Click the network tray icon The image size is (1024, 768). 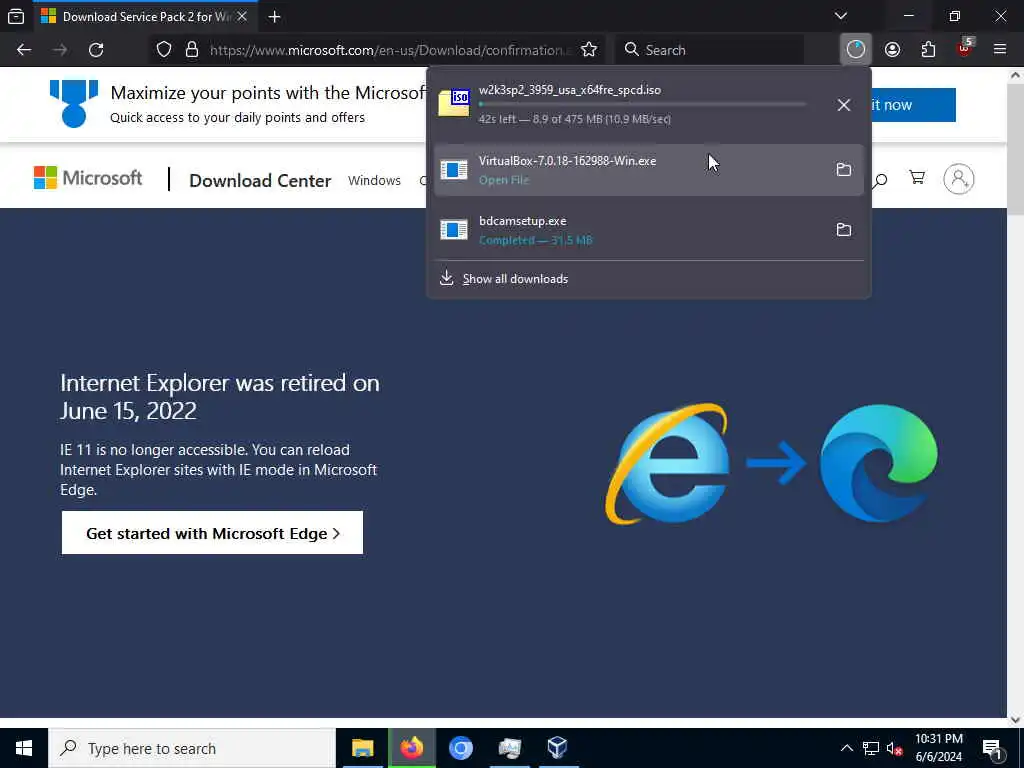click(871, 748)
